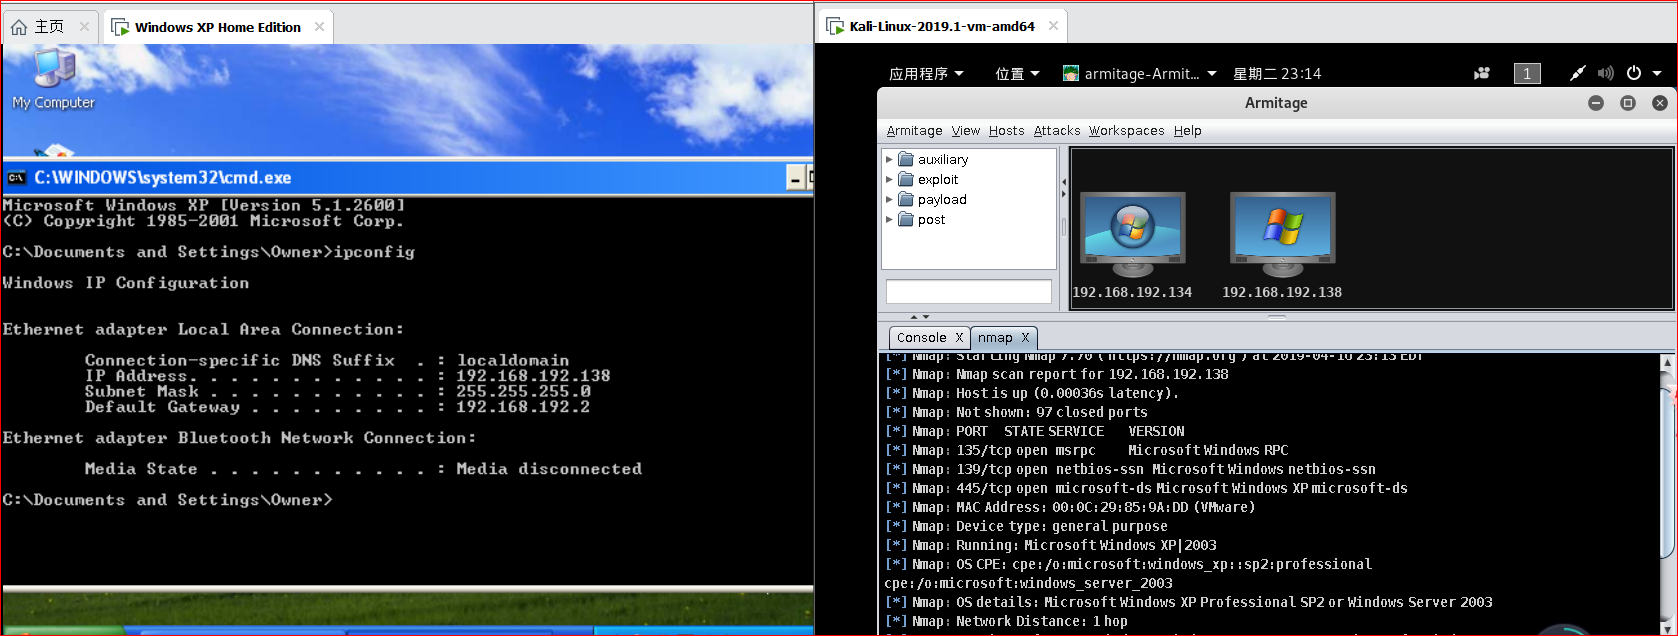Click the Armitage window title bar
The width and height of the screenshot is (1678, 636).
pyautogui.click(x=1276, y=103)
